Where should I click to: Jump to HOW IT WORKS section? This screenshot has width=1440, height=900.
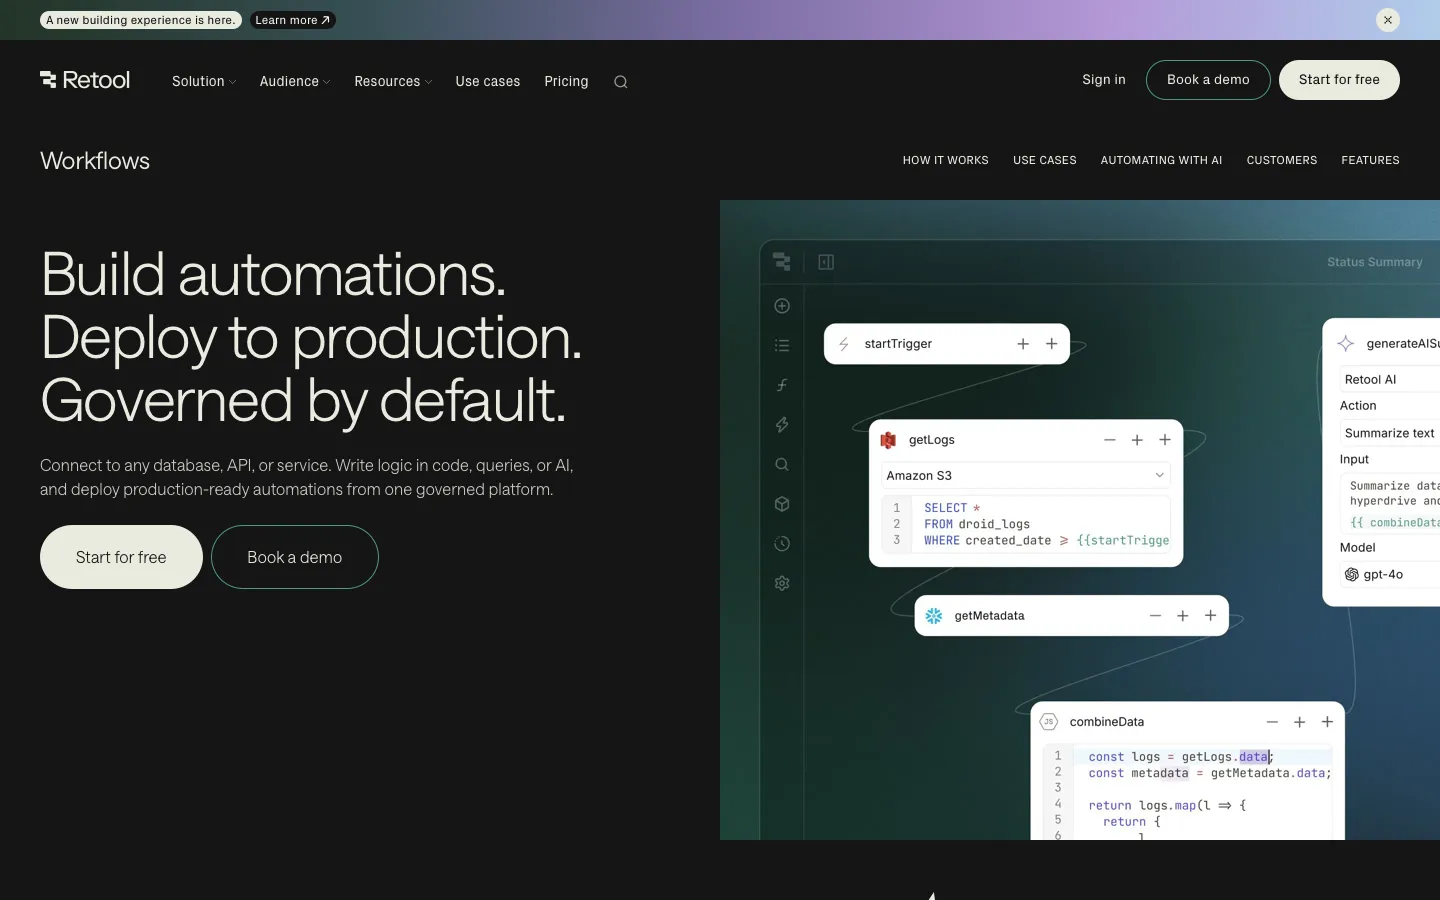tap(946, 160)
